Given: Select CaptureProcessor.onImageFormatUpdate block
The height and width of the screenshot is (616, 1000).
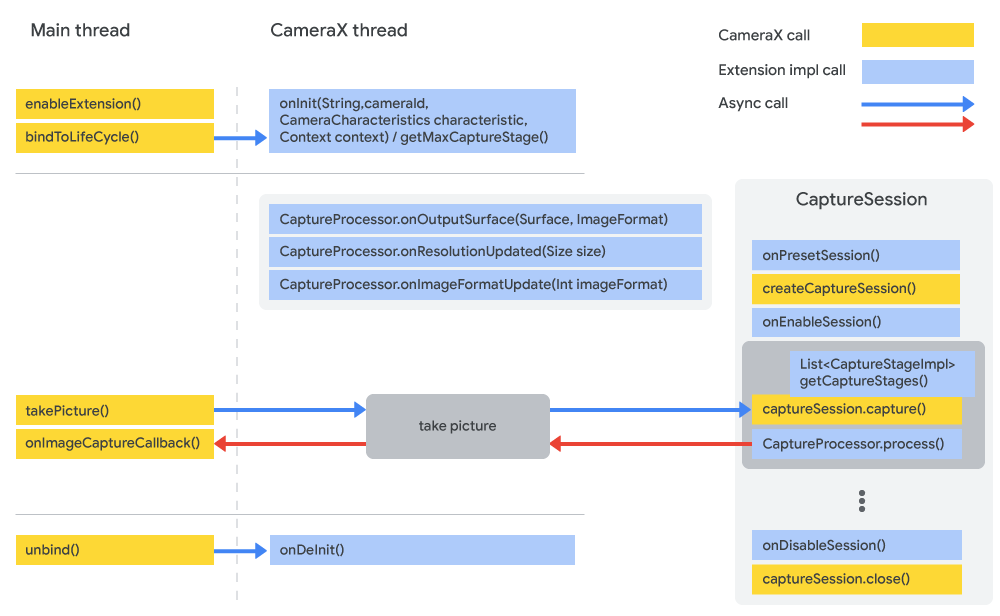Looking at the screenshot, I should 485,284.
